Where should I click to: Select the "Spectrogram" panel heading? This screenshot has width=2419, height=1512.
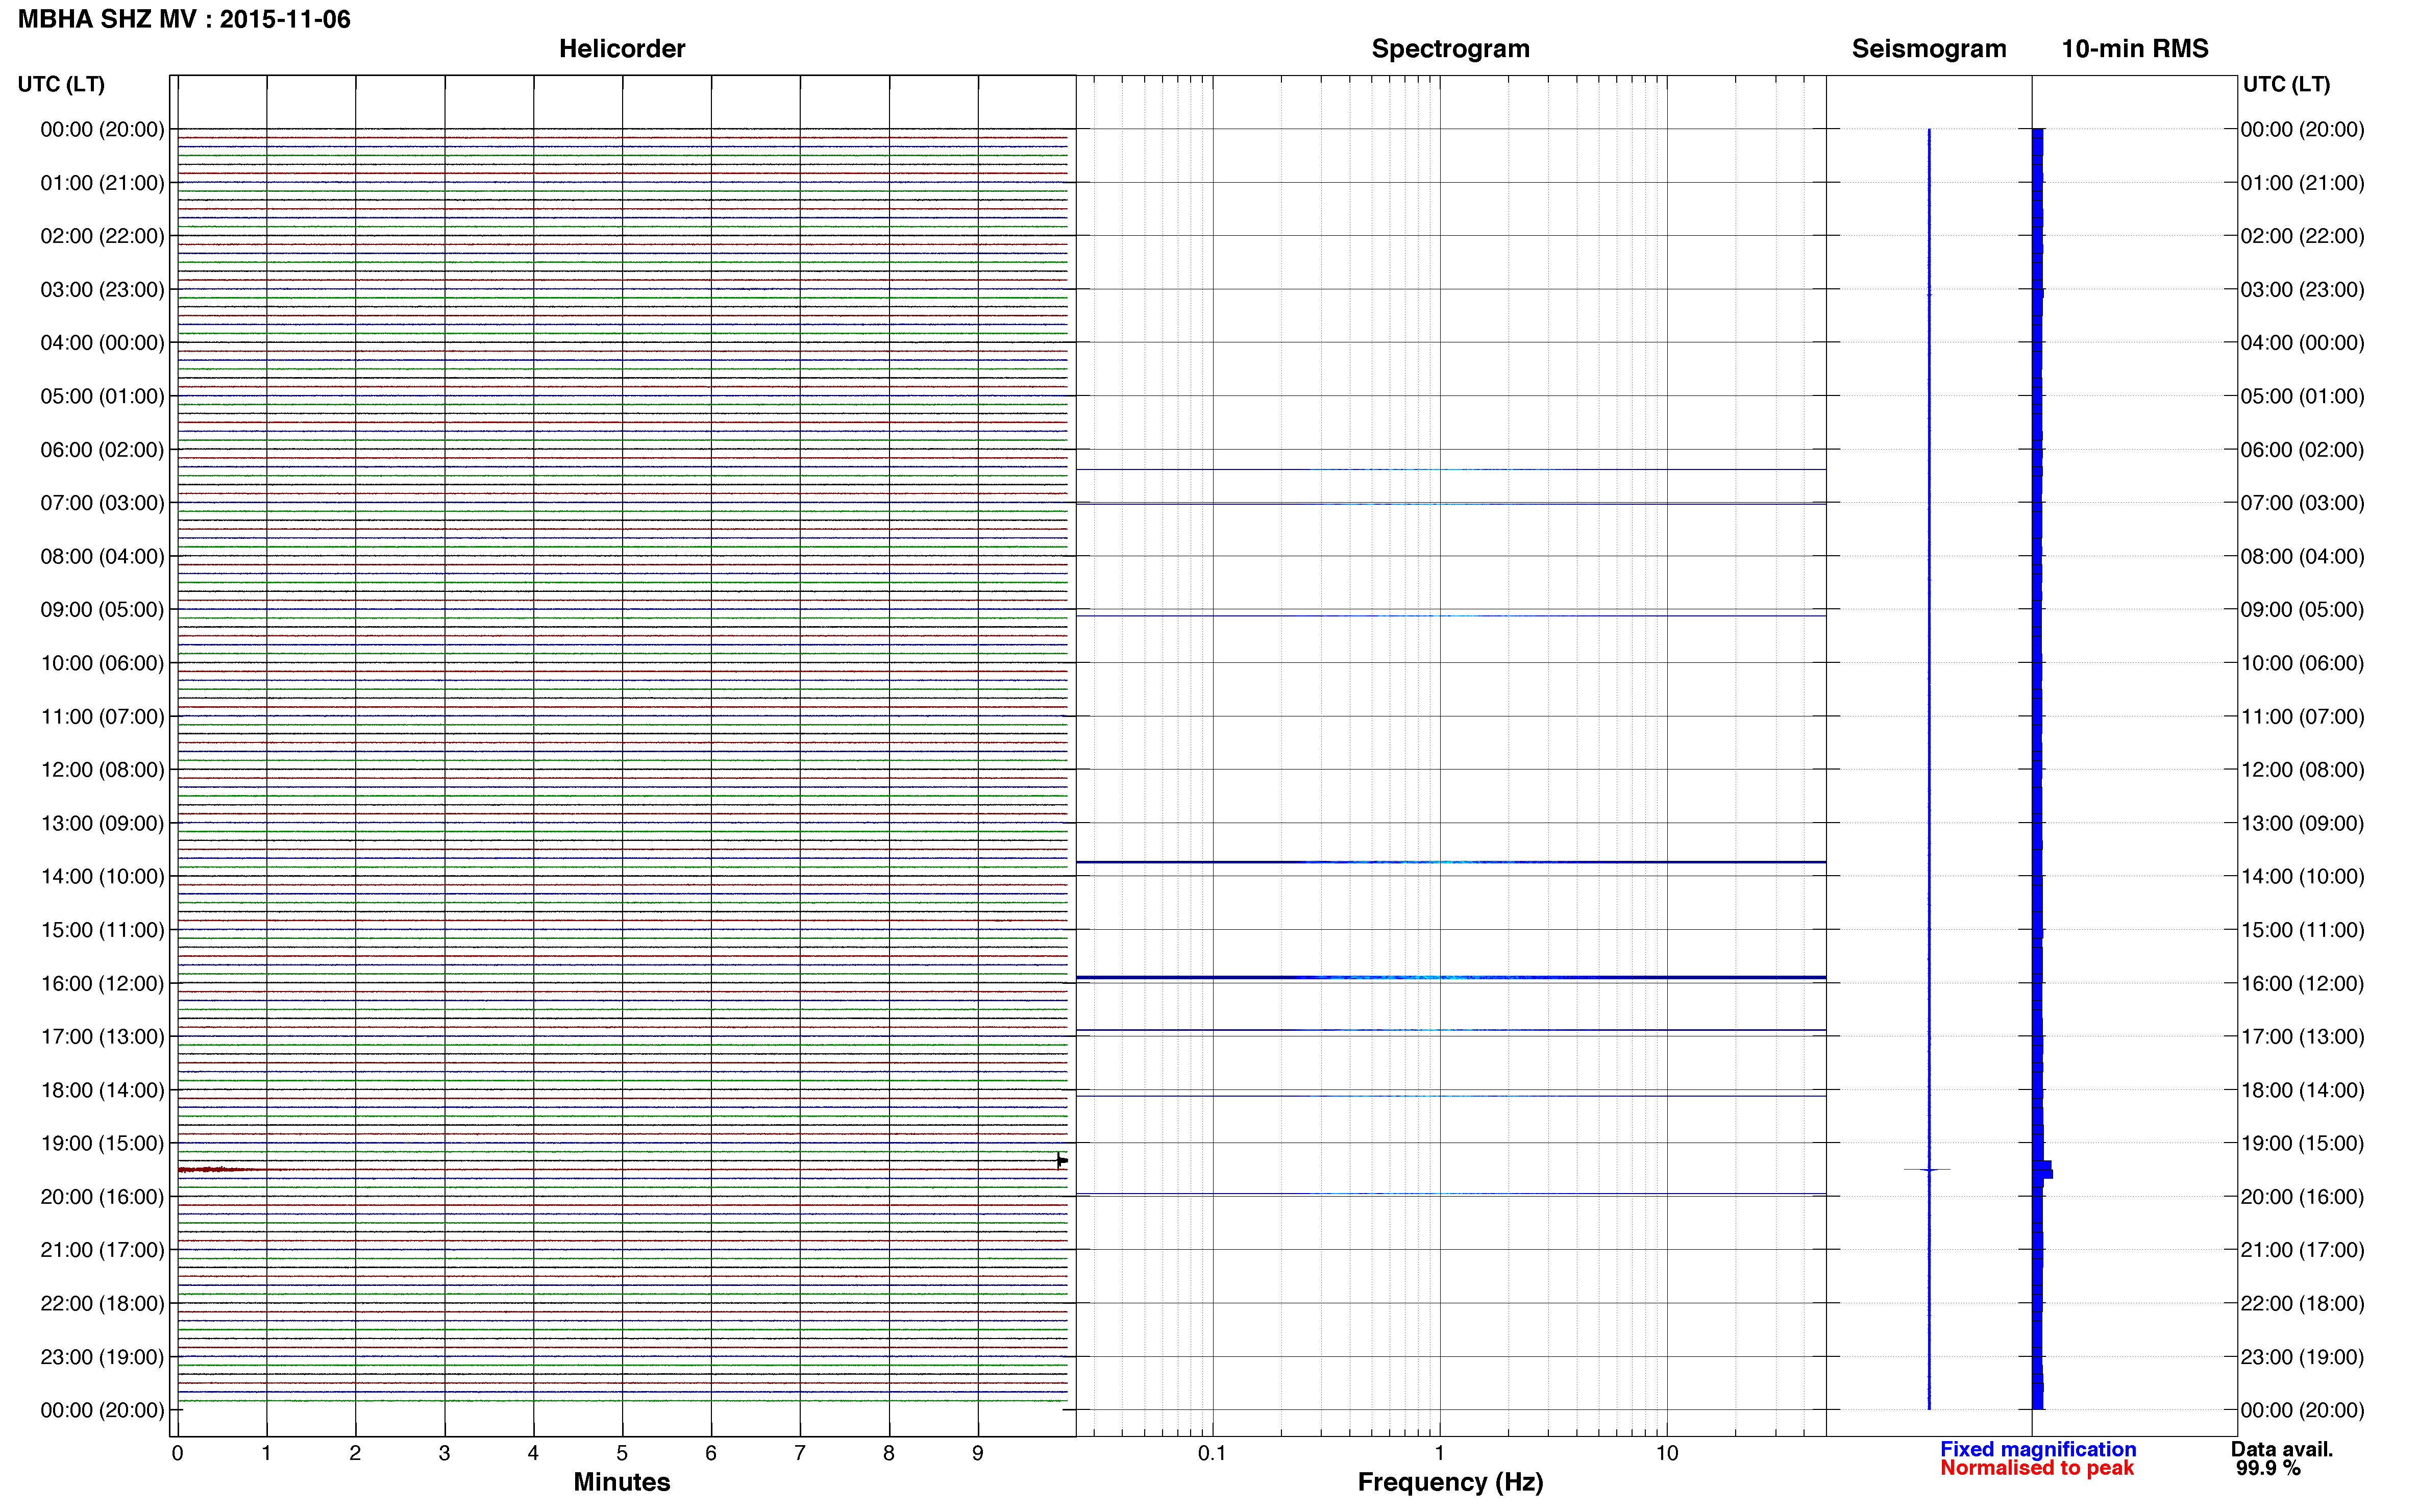coord(1450,49)
